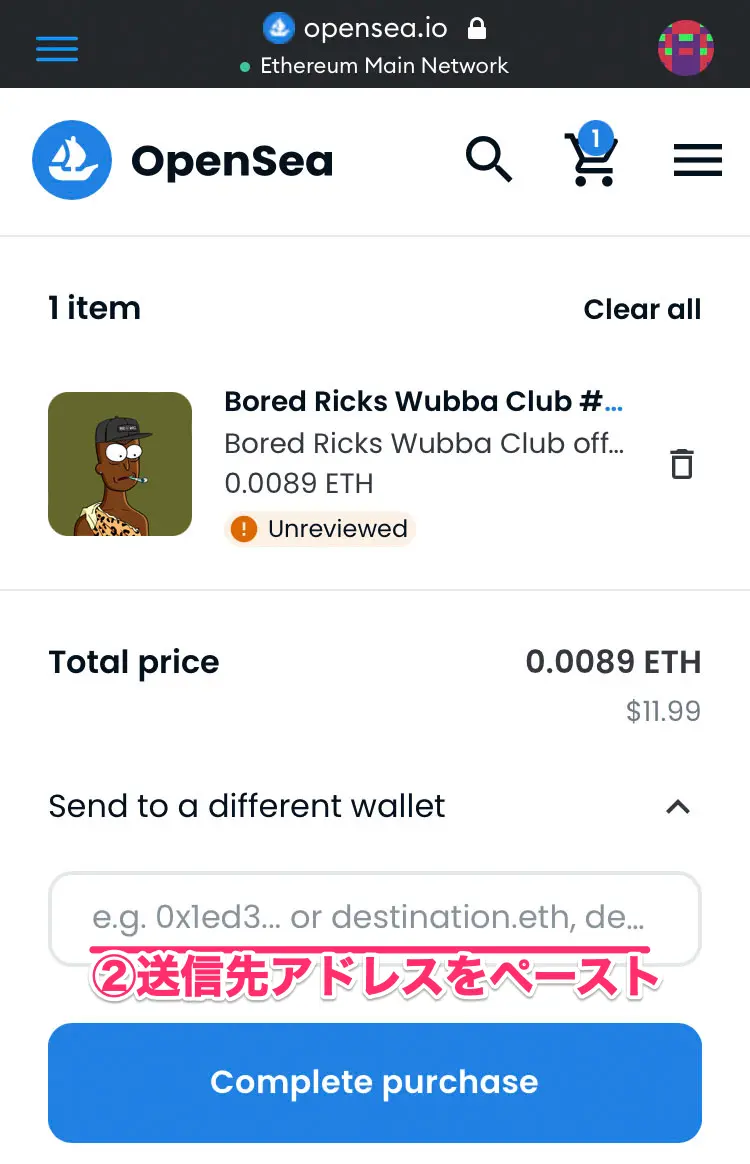Screen dimensions: 750x1164
Task: Open the blue wallet browser hamburger menu
Action: [57, 49]
